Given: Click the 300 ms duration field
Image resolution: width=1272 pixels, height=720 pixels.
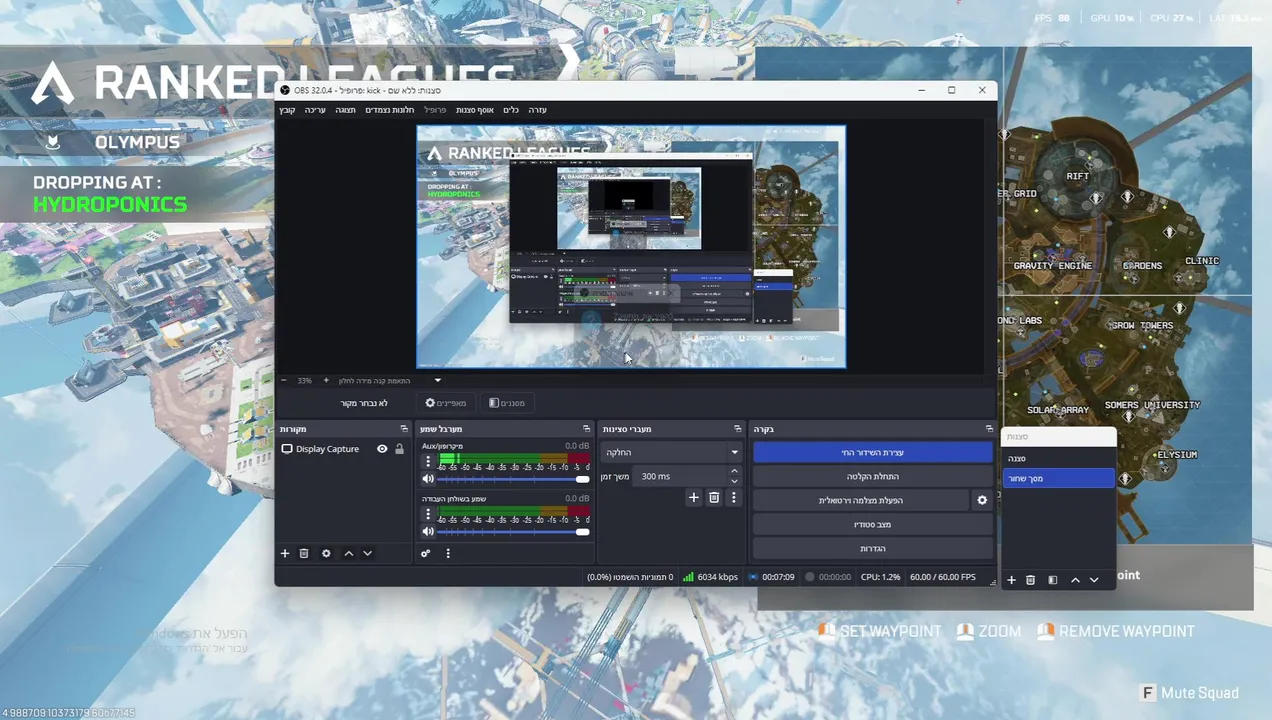Looking at the screenshot, I should pyautogui.click(x=680, y=476).
